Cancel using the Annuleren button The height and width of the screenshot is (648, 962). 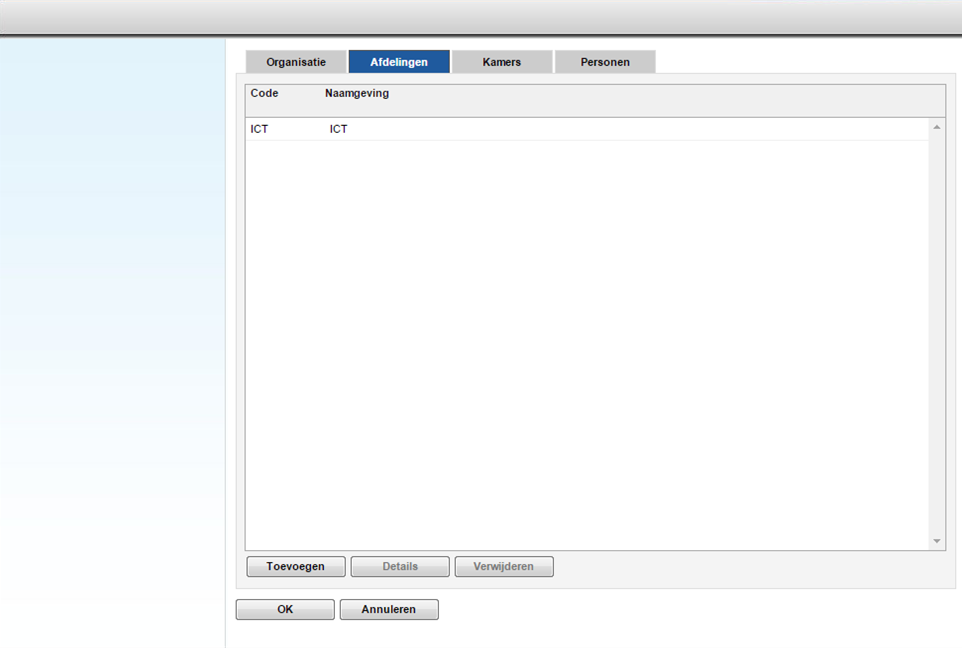click(389, 610)
